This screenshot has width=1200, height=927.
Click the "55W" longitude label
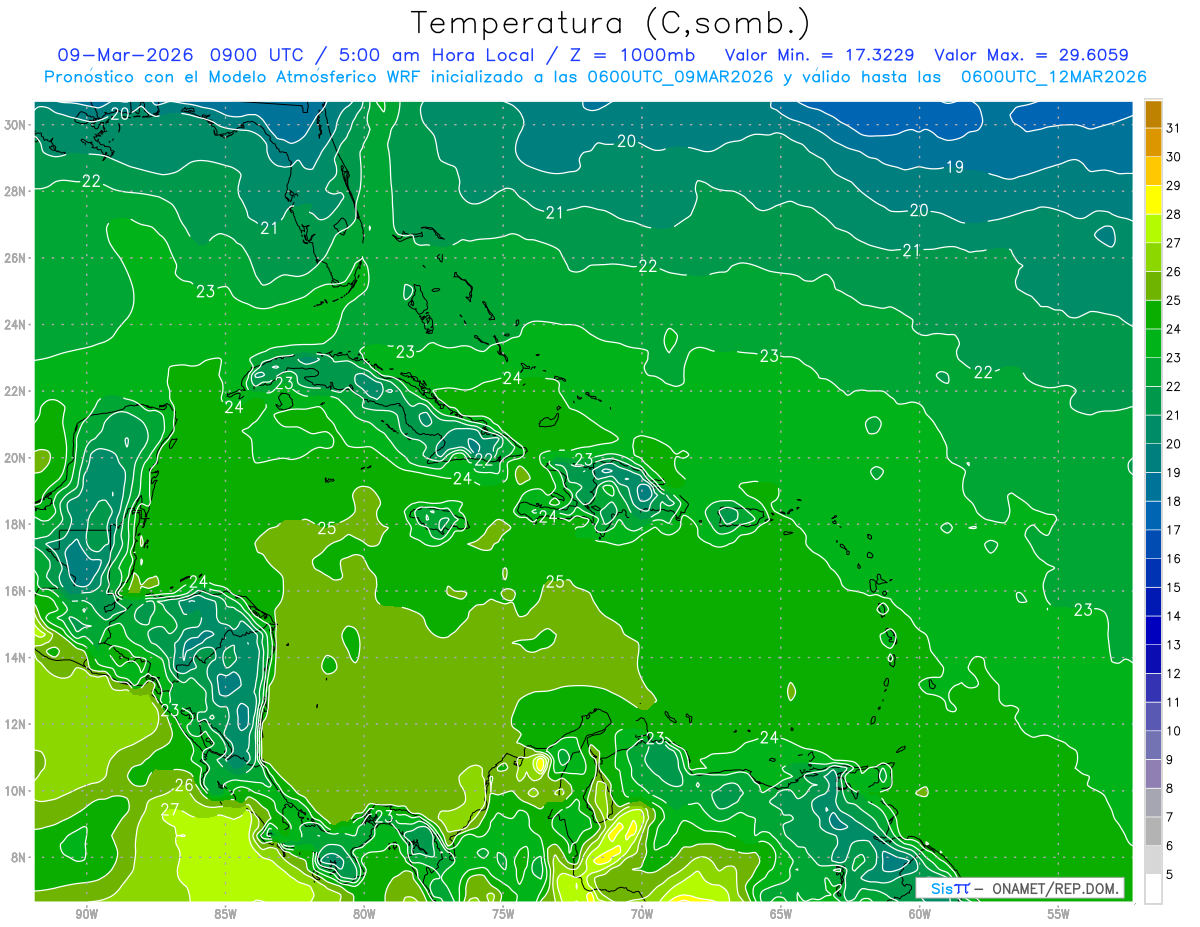tap(1059, 914)
